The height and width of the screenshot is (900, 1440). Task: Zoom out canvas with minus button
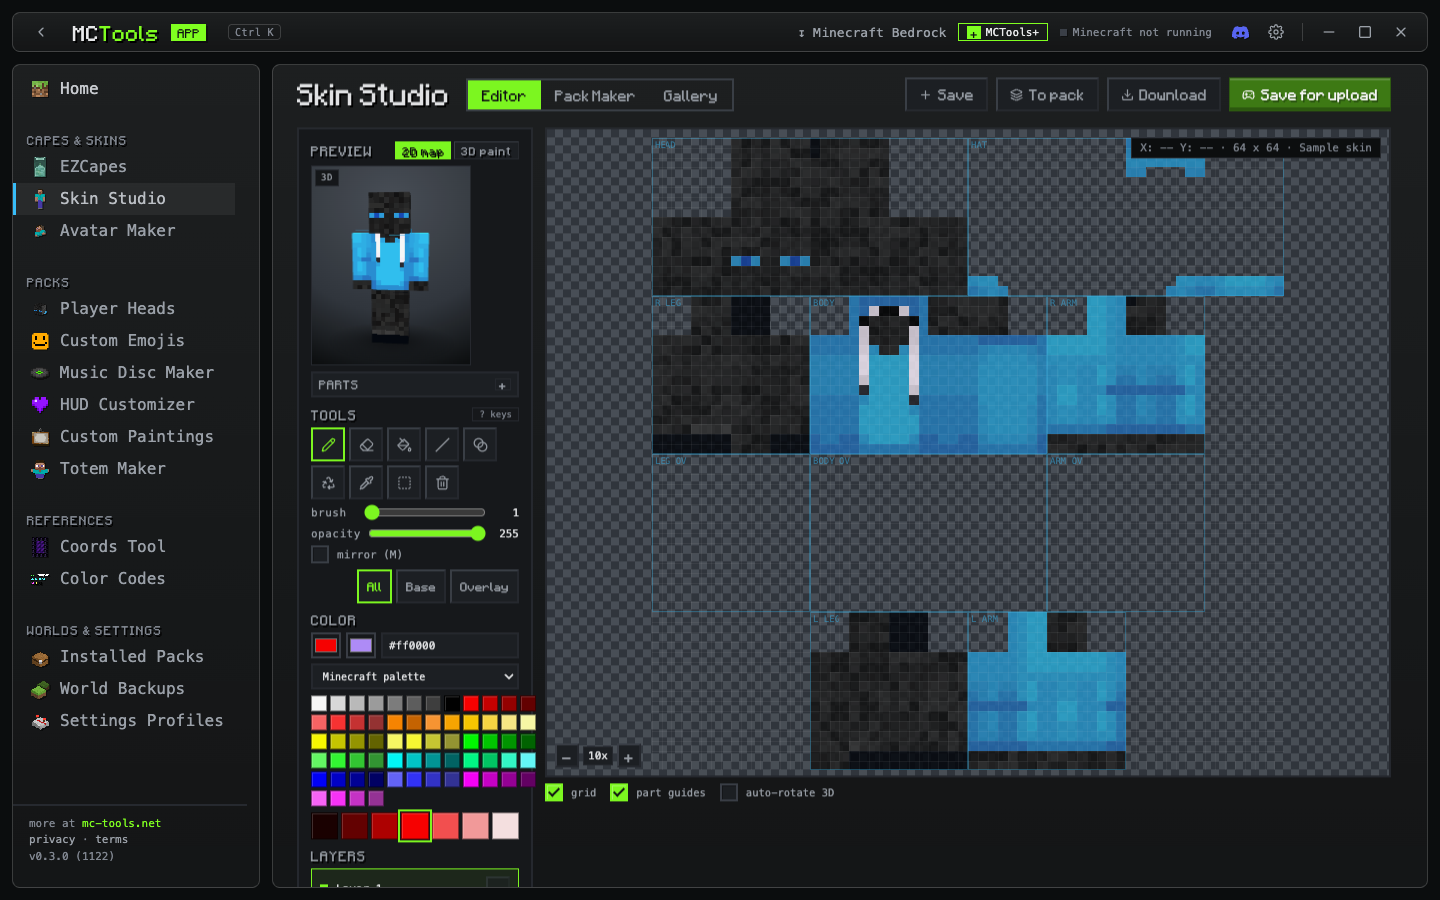(566, 758)
